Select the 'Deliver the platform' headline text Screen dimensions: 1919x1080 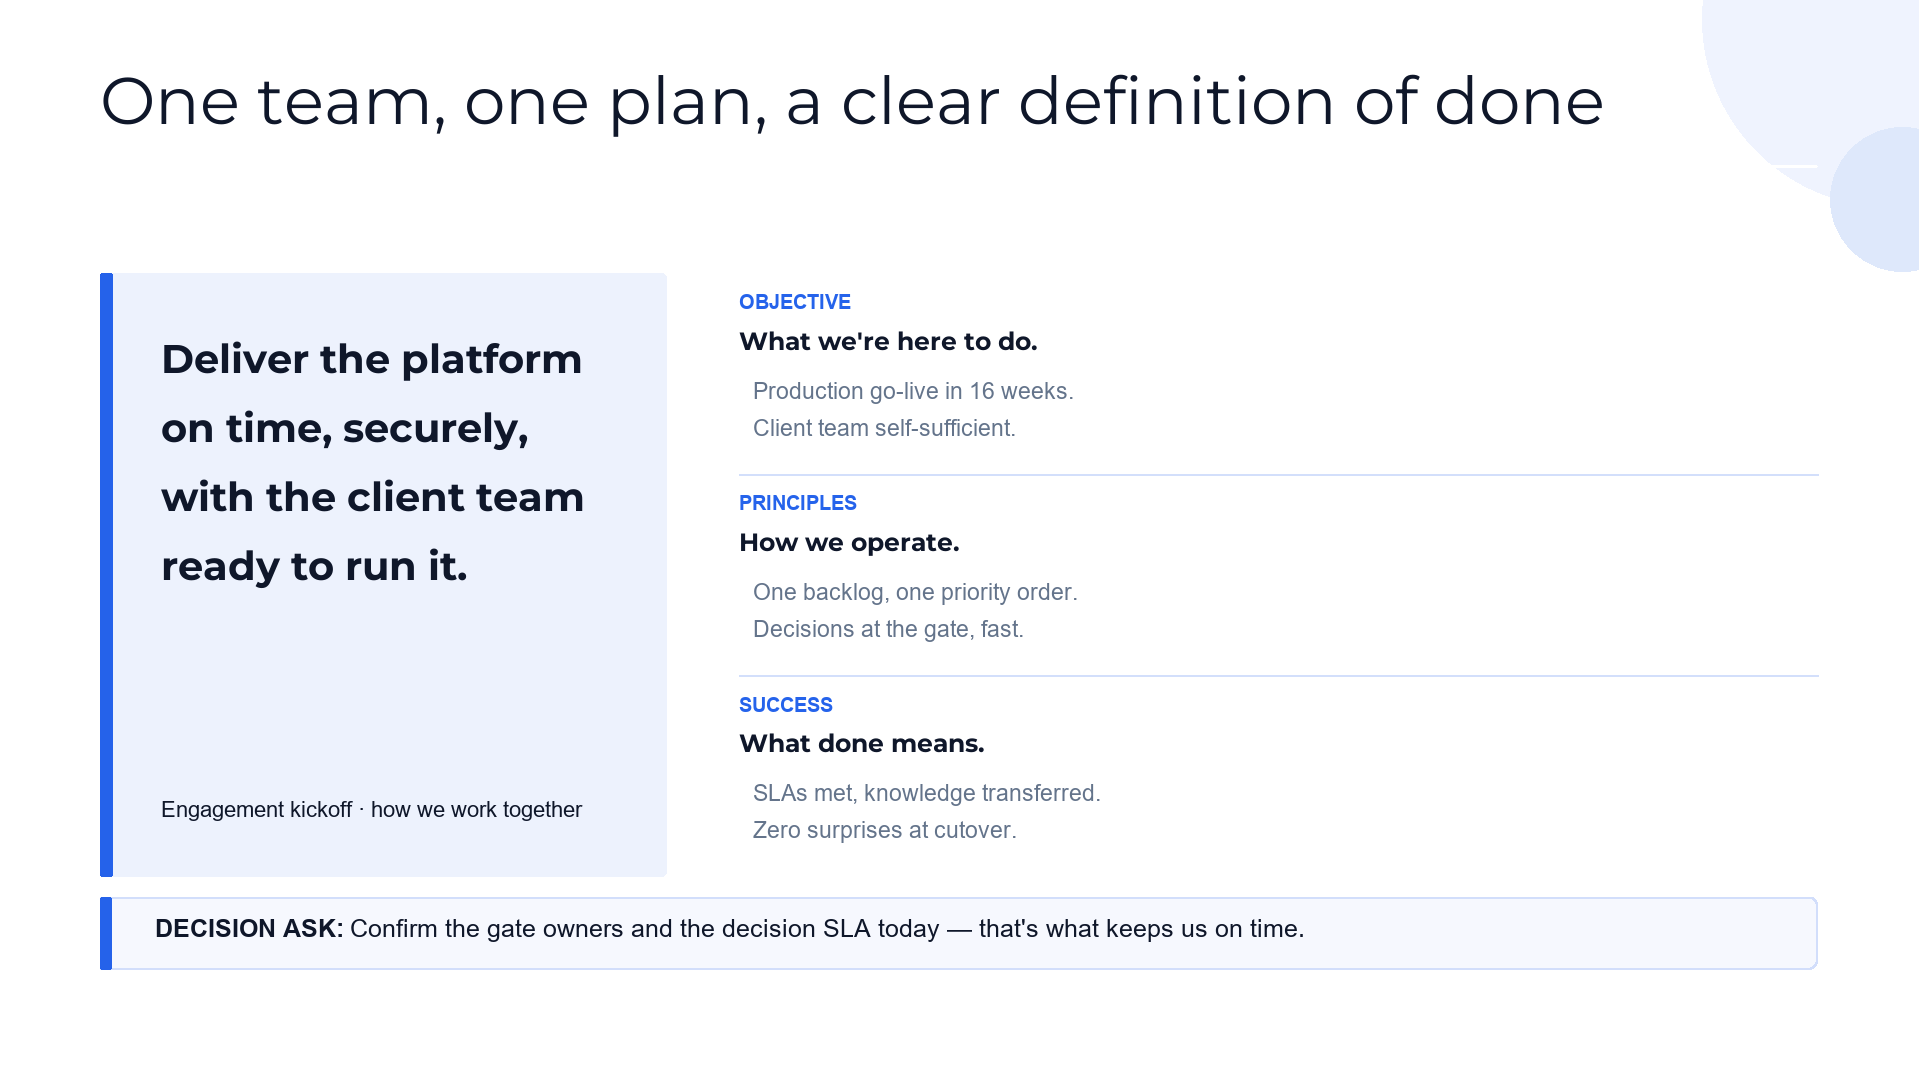(x=372, y=462)
